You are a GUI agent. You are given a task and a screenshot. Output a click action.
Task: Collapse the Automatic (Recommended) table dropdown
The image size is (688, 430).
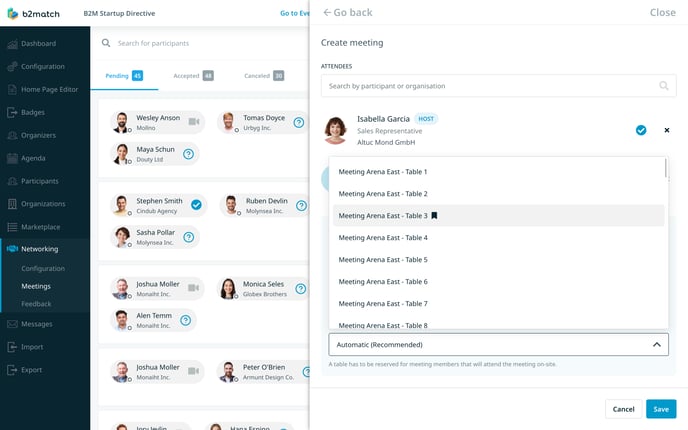pos(498,344)
